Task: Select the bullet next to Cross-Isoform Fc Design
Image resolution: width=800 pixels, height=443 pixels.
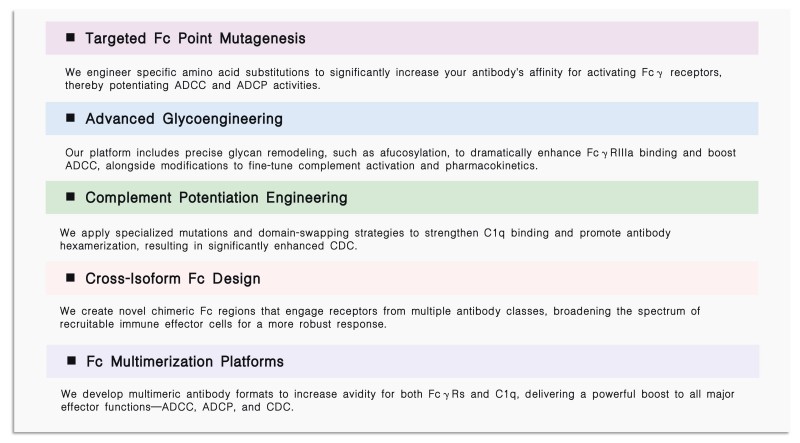Action: (x=70, y=278)
